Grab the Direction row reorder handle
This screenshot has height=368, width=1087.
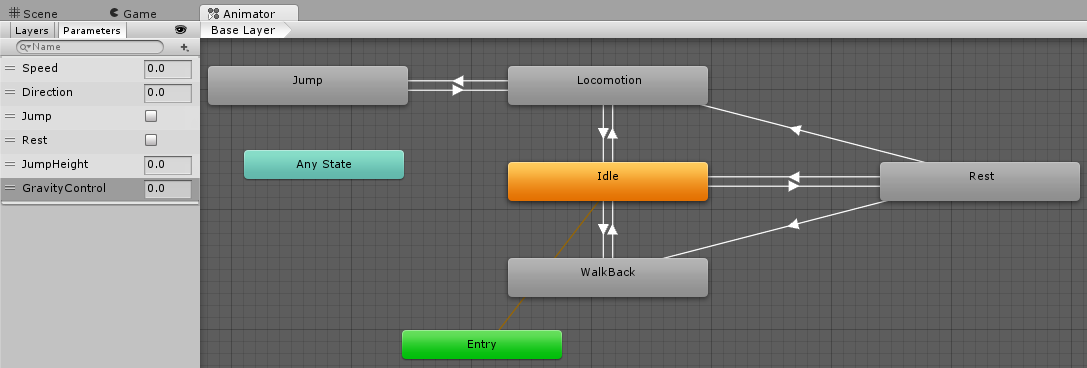(x=10, y=92)
